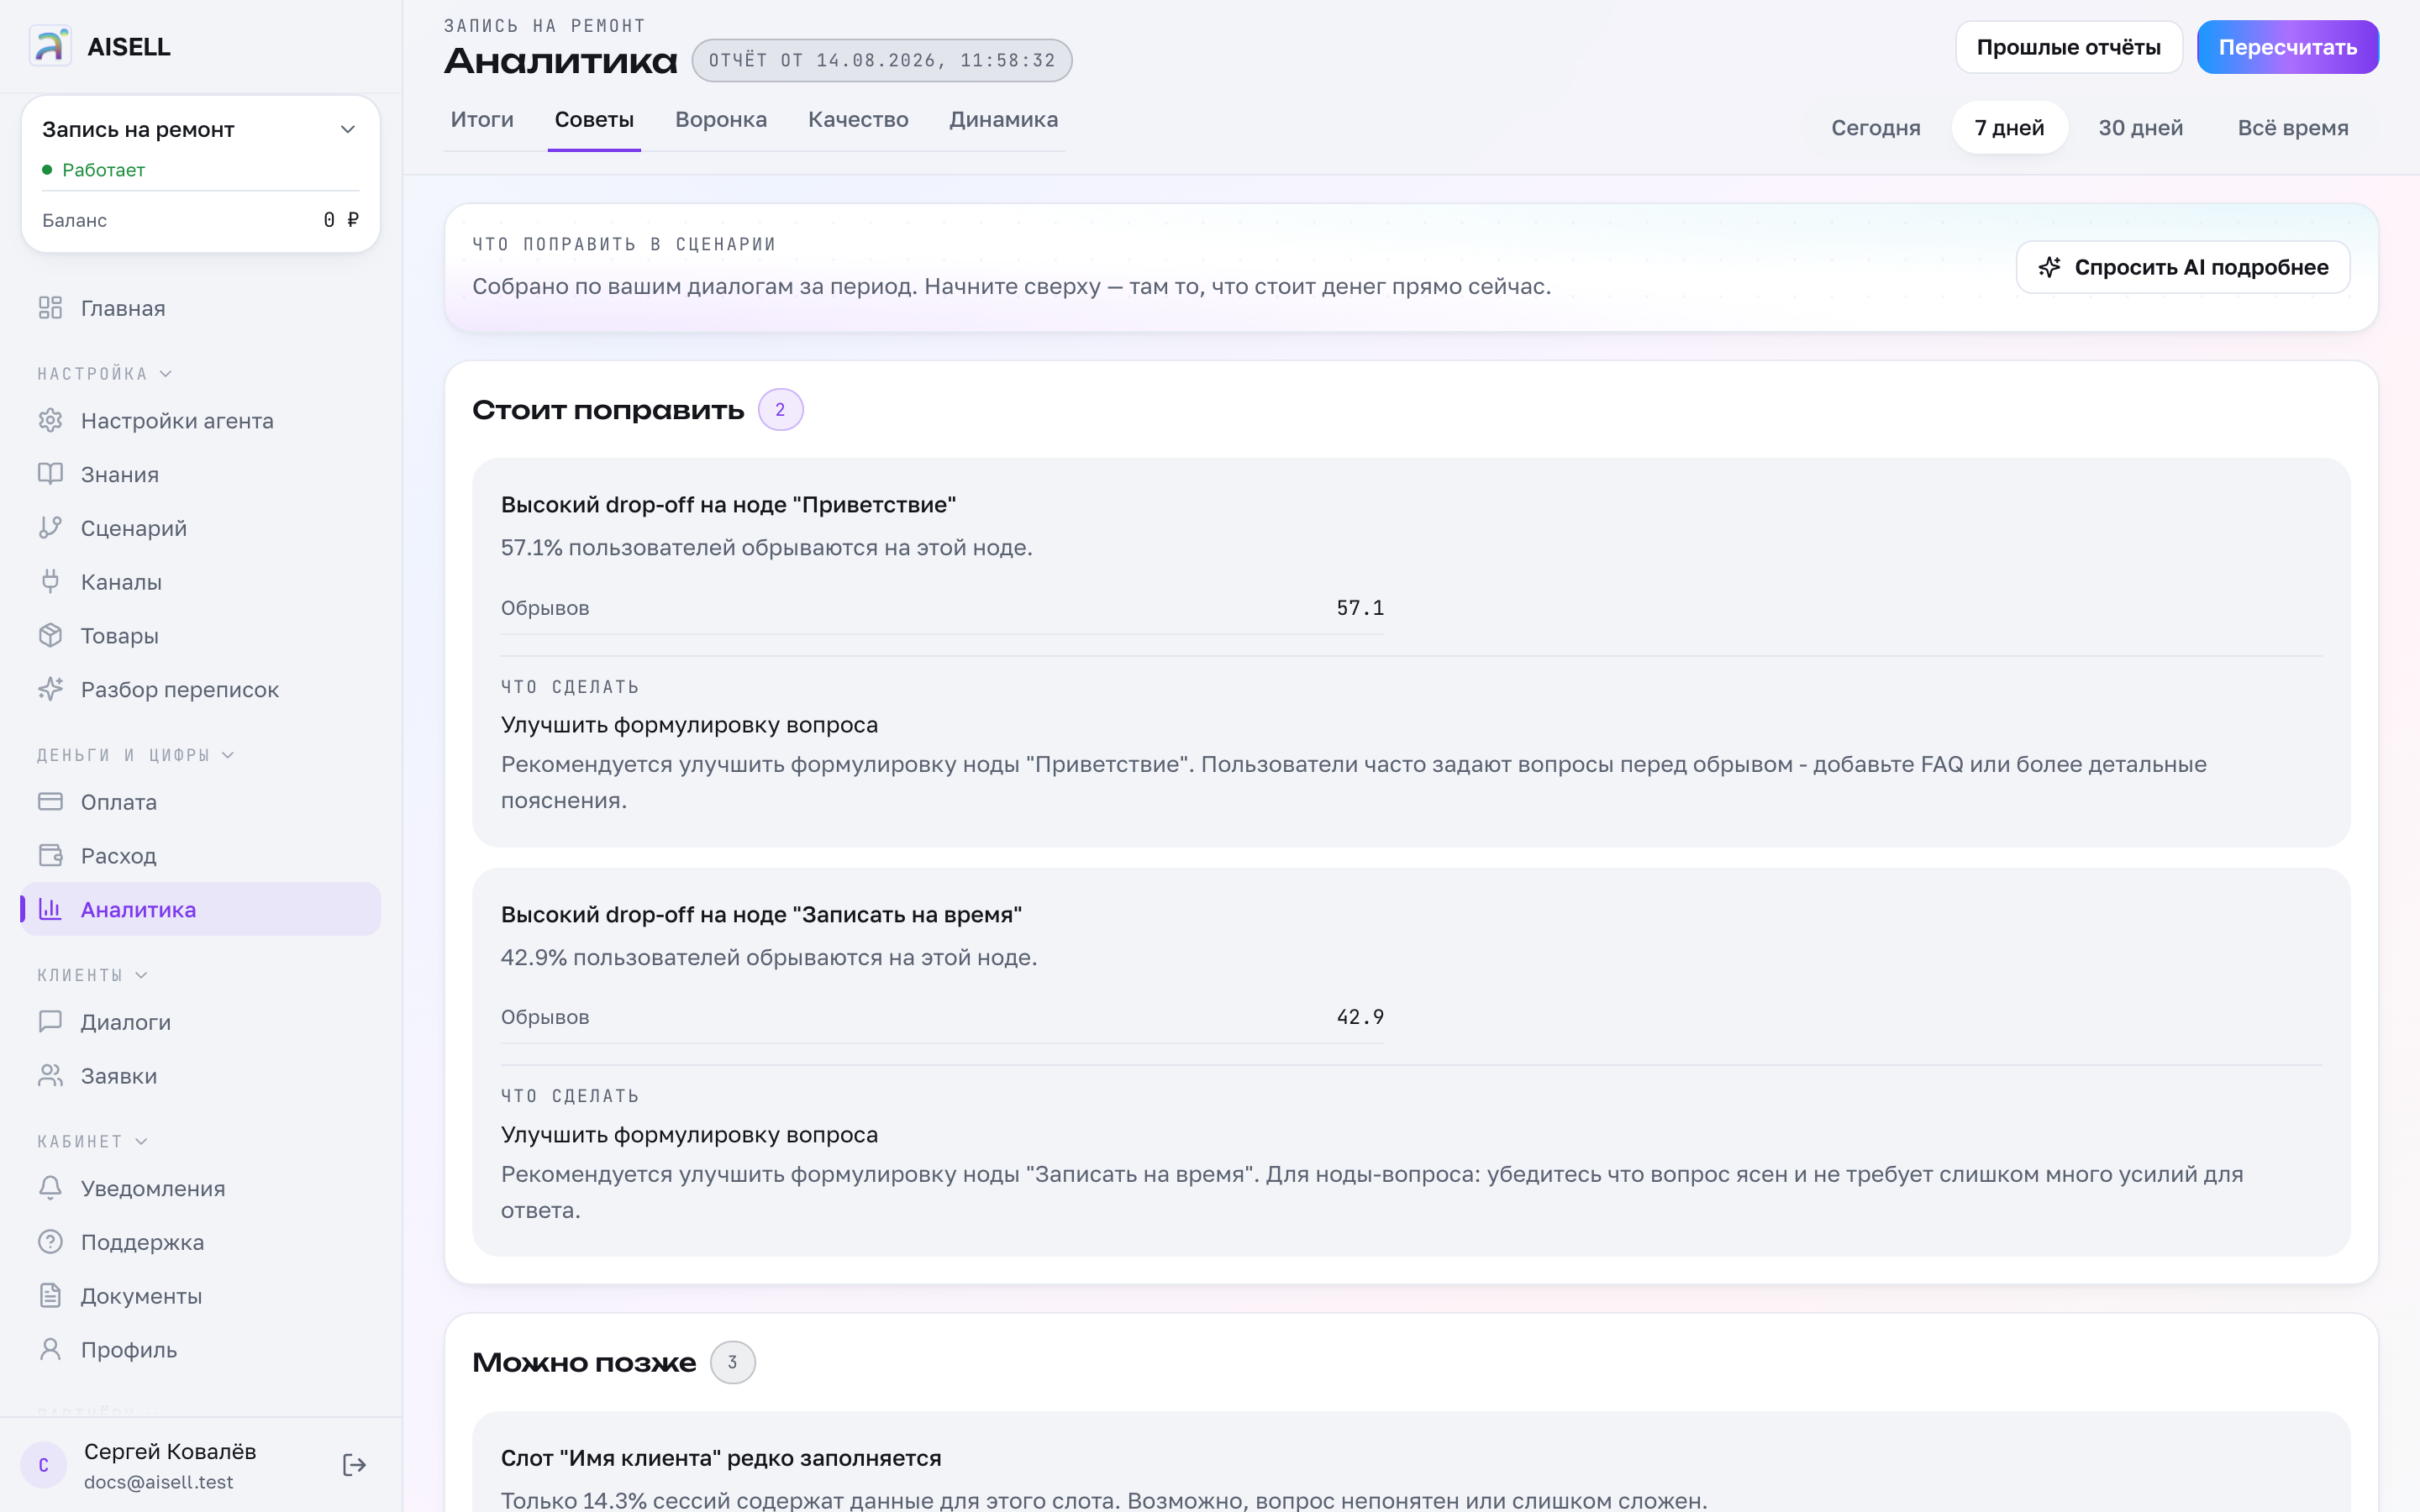The width and height of the screenshot is (2420, 1512).
Task: Collapse the Деньги и цифры section
Action: click(x=136, y=755)
